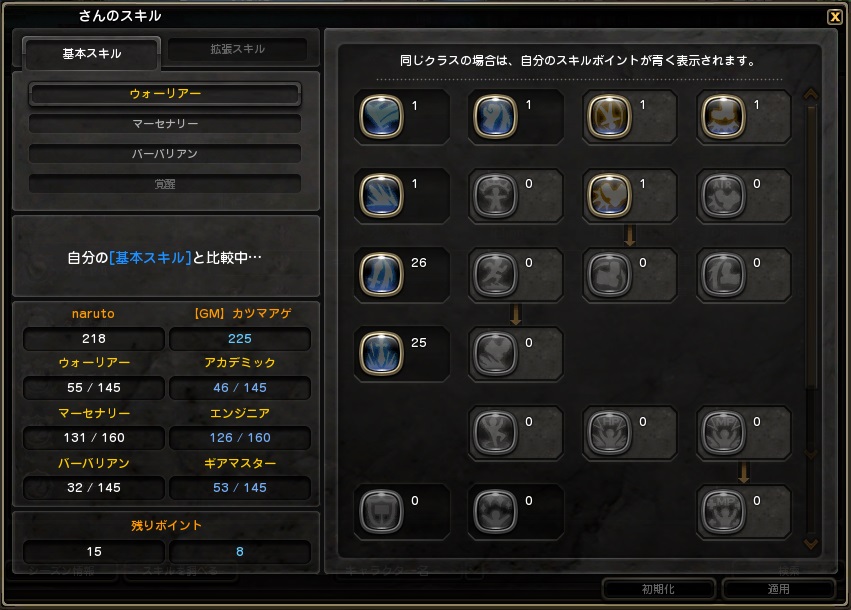Click the greyed shield skill icon at bottom
Image resolution: width=851 pixels, height=610 pixels.
pos(381,511)
